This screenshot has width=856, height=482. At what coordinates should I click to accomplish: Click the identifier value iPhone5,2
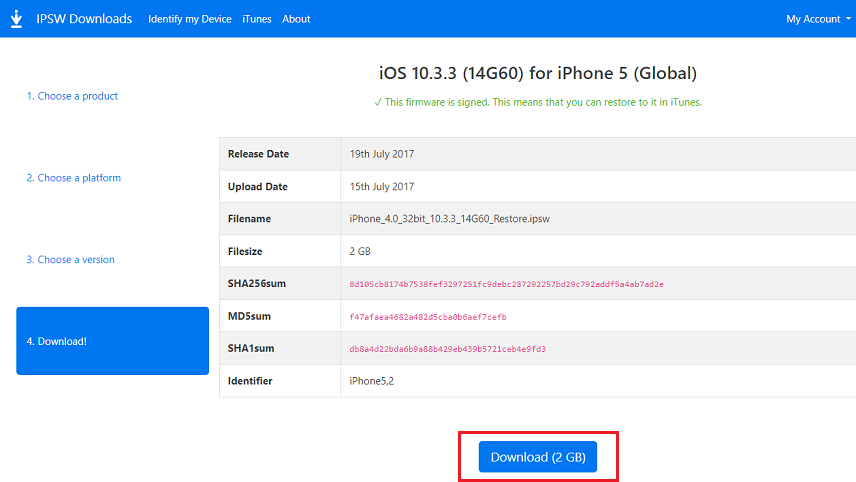coord(371,381)
